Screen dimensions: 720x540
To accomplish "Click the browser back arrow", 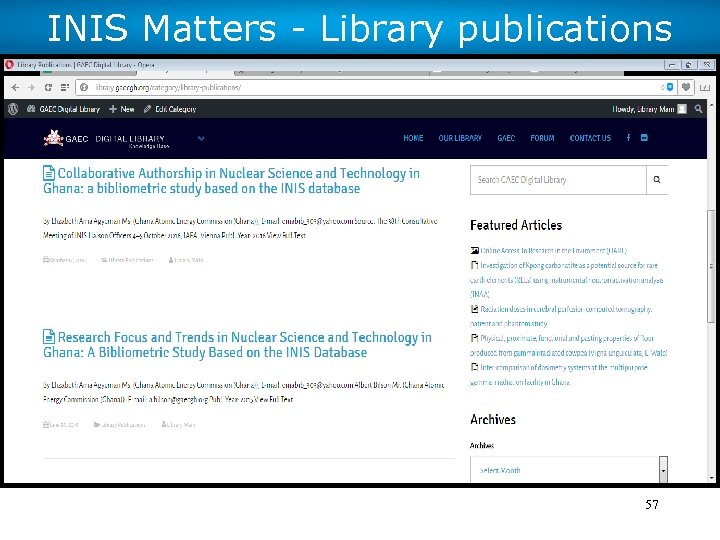I will coord(15,87).
